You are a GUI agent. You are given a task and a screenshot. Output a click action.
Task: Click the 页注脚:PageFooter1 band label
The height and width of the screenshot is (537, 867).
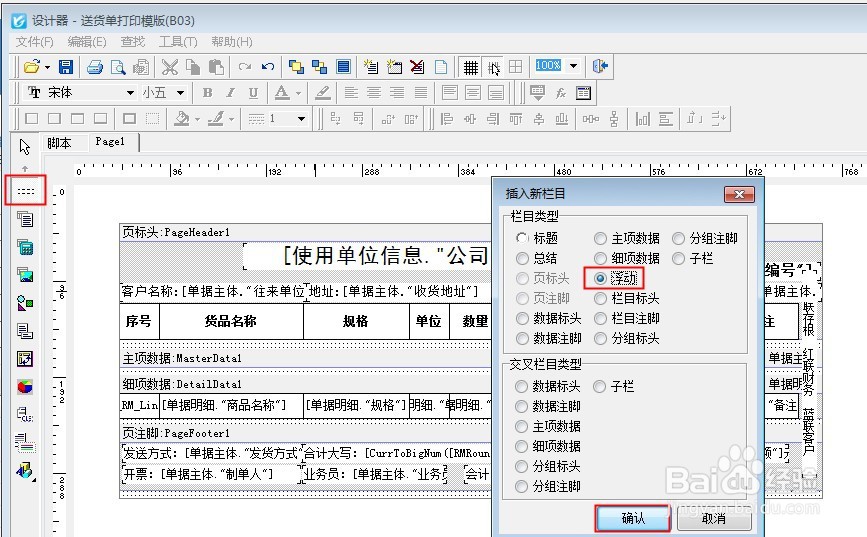click(176, 433)
